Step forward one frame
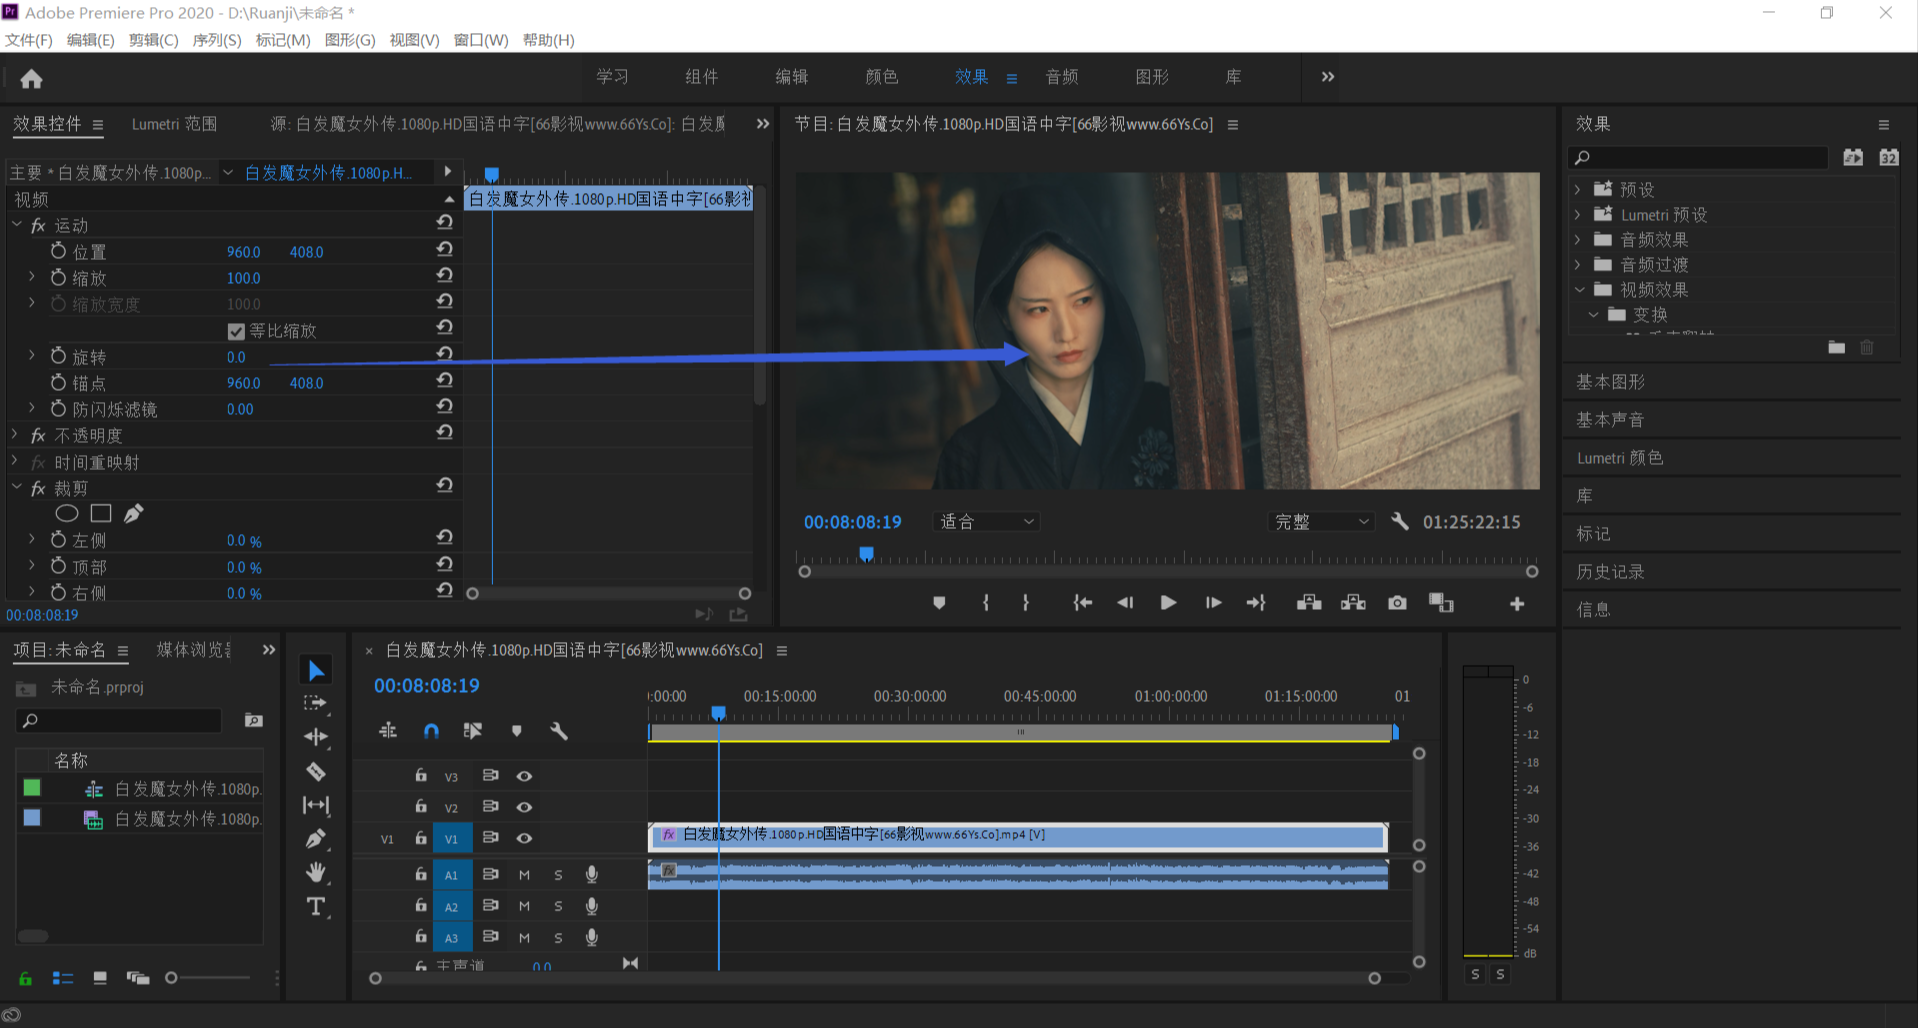 coord(1213,603)
